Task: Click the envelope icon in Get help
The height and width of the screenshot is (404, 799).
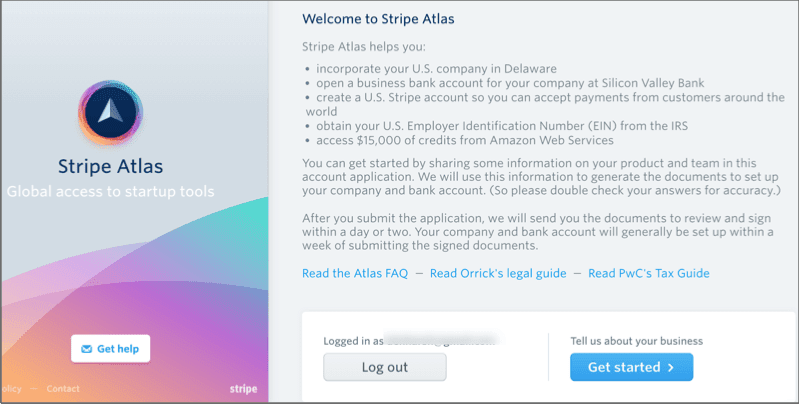Action: 87,349
